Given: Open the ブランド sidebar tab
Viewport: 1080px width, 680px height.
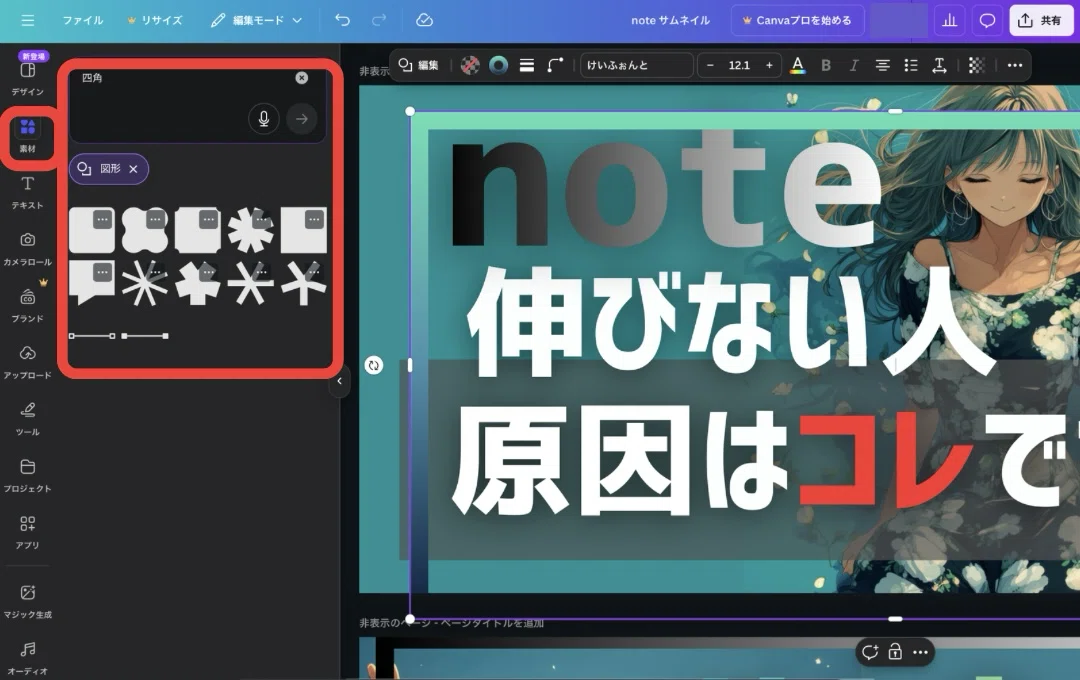Looking at the screenshot, I should (28, 305).
